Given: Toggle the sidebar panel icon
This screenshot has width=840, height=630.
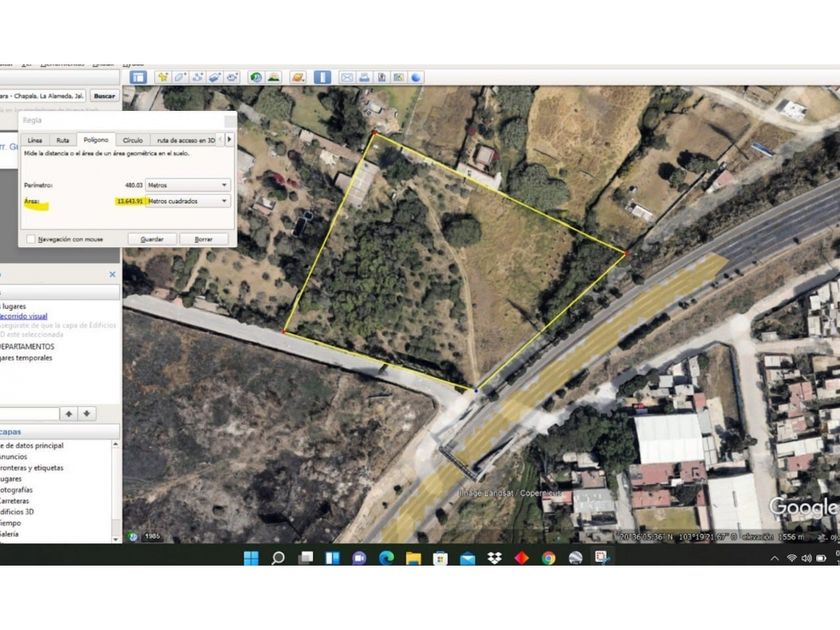Looking at the screenshot, I should coord(138,77).
